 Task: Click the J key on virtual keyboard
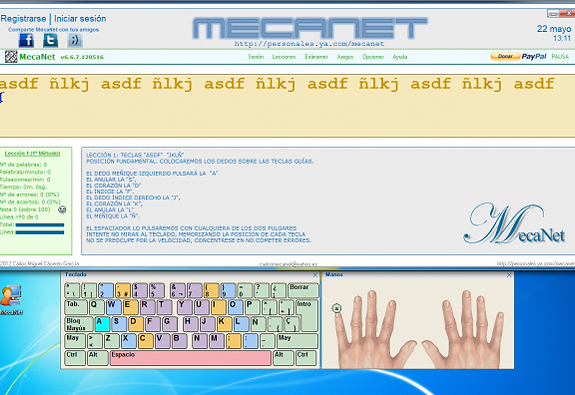(x=207, y=324)
